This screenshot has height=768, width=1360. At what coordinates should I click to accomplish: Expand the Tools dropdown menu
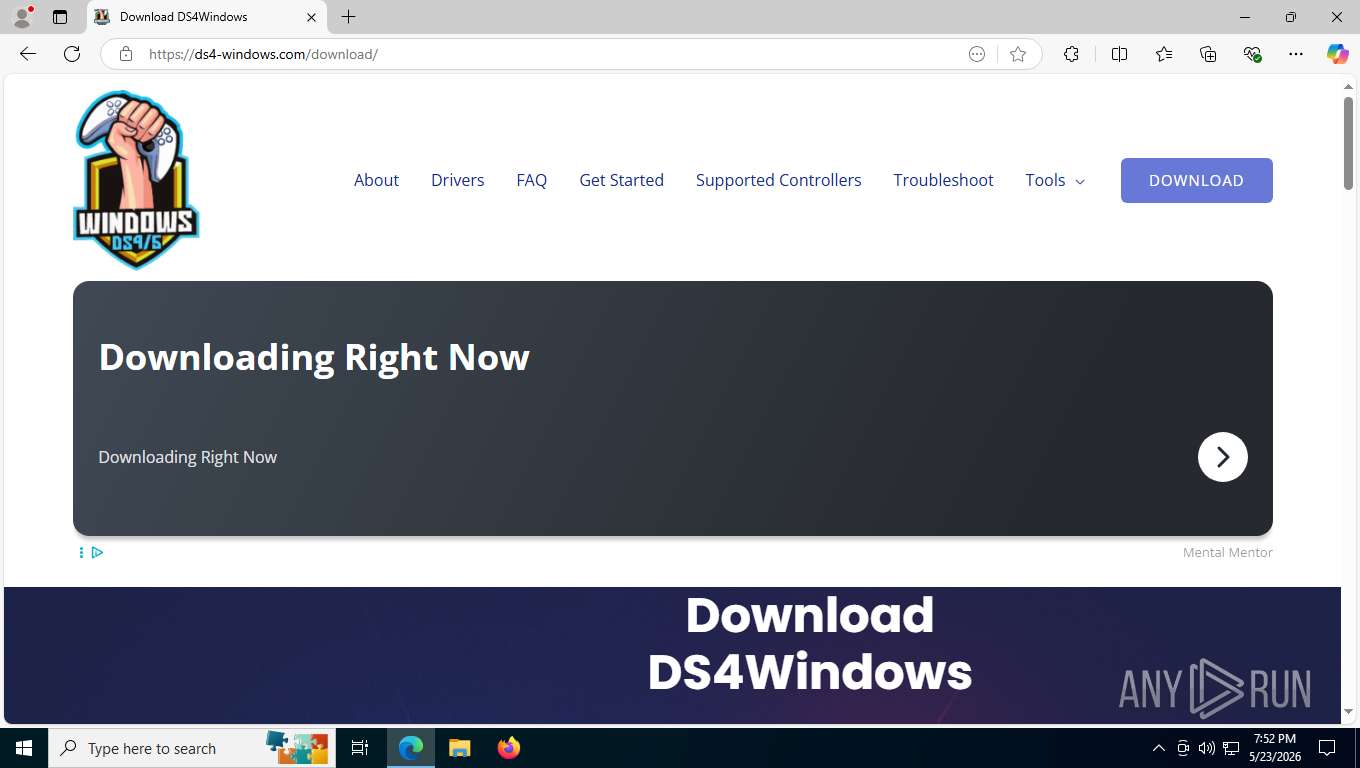(x=1055, y=180)
